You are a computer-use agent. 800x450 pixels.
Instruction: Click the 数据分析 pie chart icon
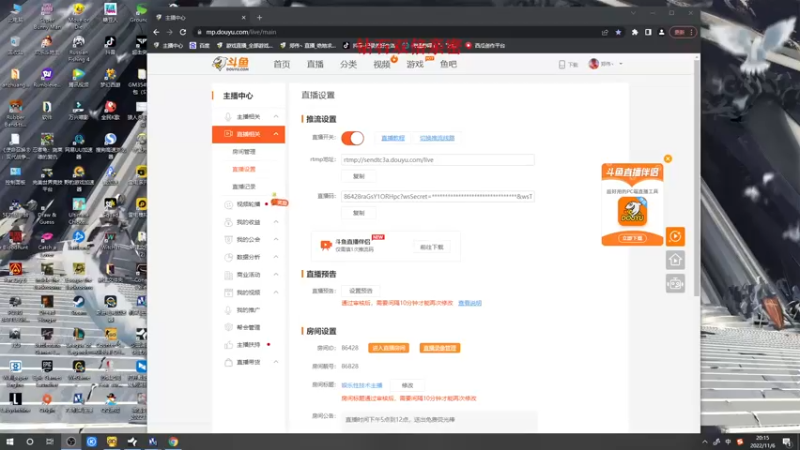228,257
